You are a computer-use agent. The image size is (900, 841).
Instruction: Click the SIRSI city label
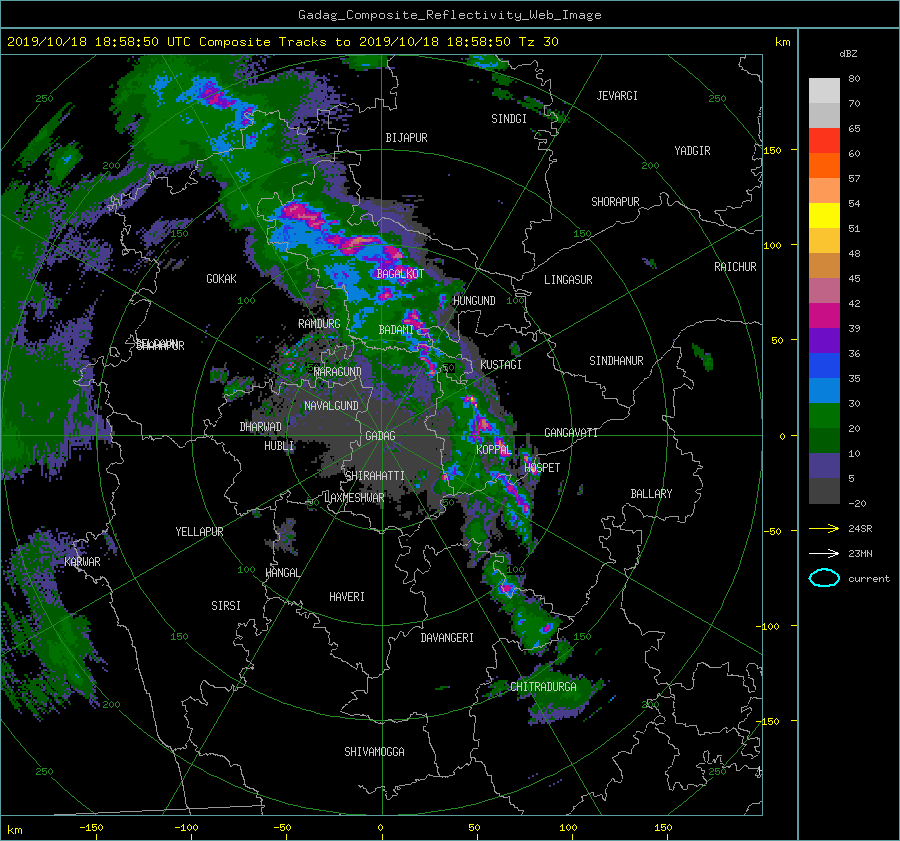226,606
